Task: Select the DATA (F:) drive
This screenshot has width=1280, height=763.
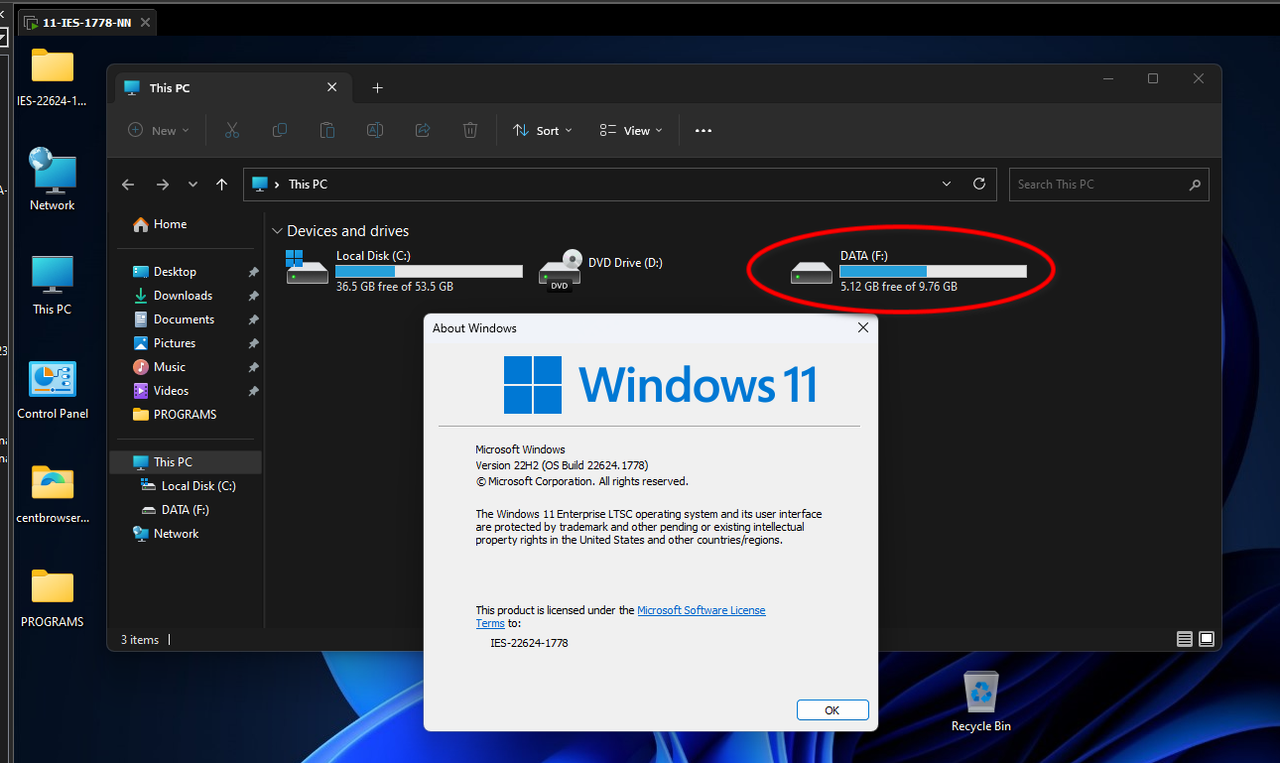Action: click(x=908, y=271)
